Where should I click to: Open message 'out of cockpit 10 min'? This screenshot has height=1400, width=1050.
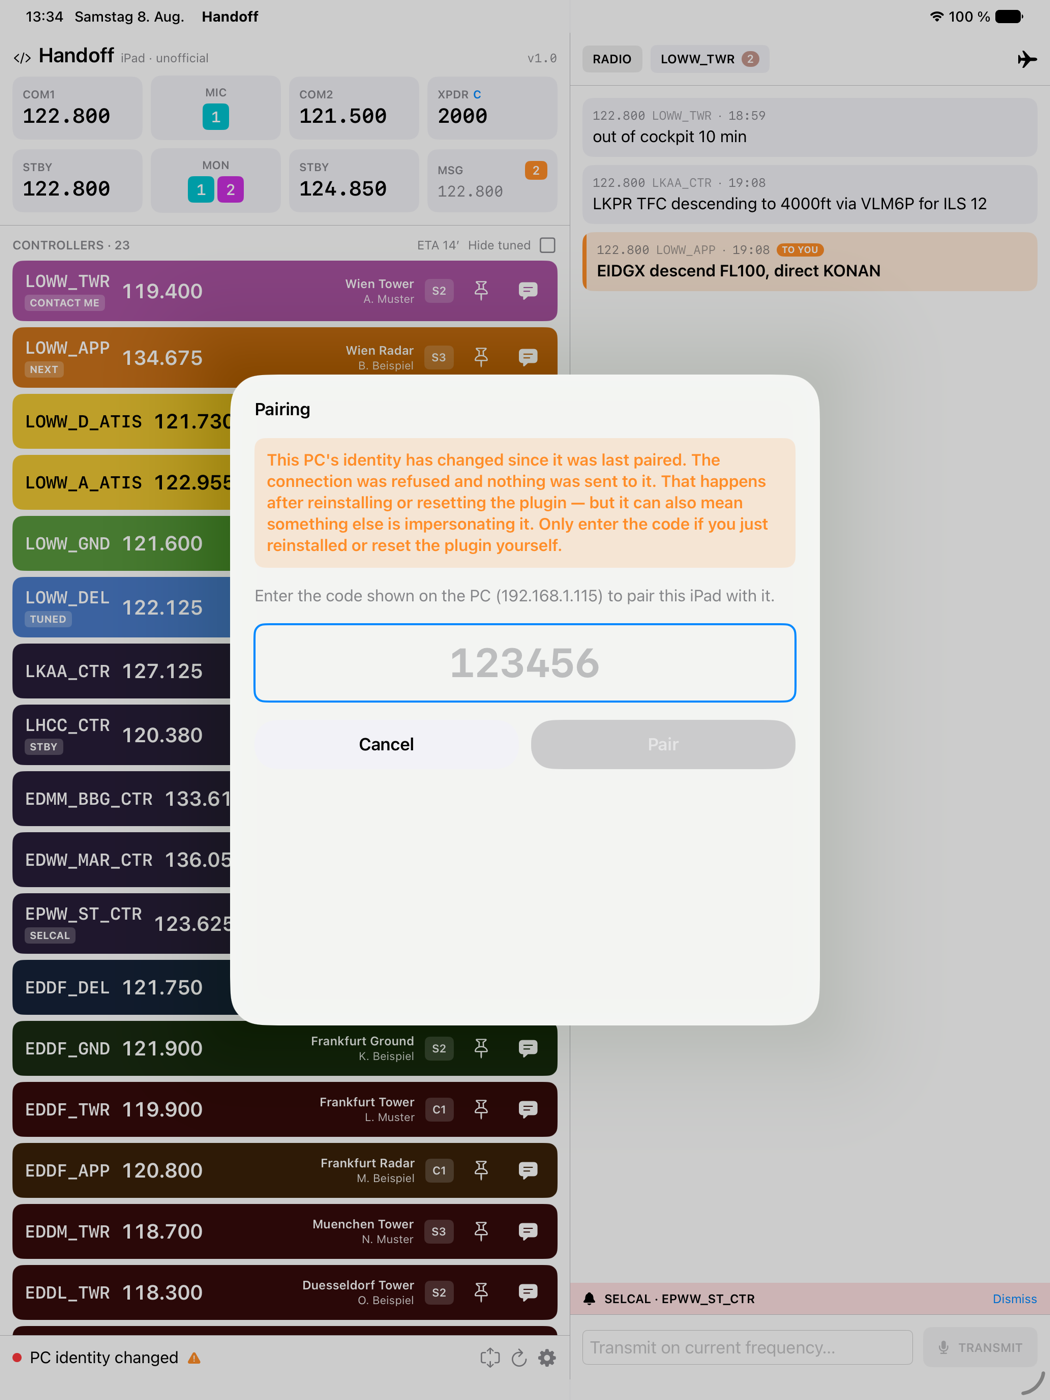pyautogui.click(x=810, y=127)
